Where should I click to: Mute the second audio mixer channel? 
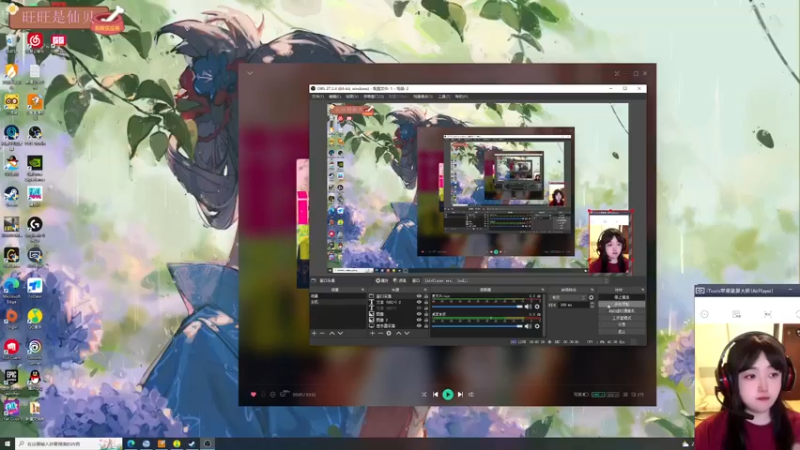(528, 327)
